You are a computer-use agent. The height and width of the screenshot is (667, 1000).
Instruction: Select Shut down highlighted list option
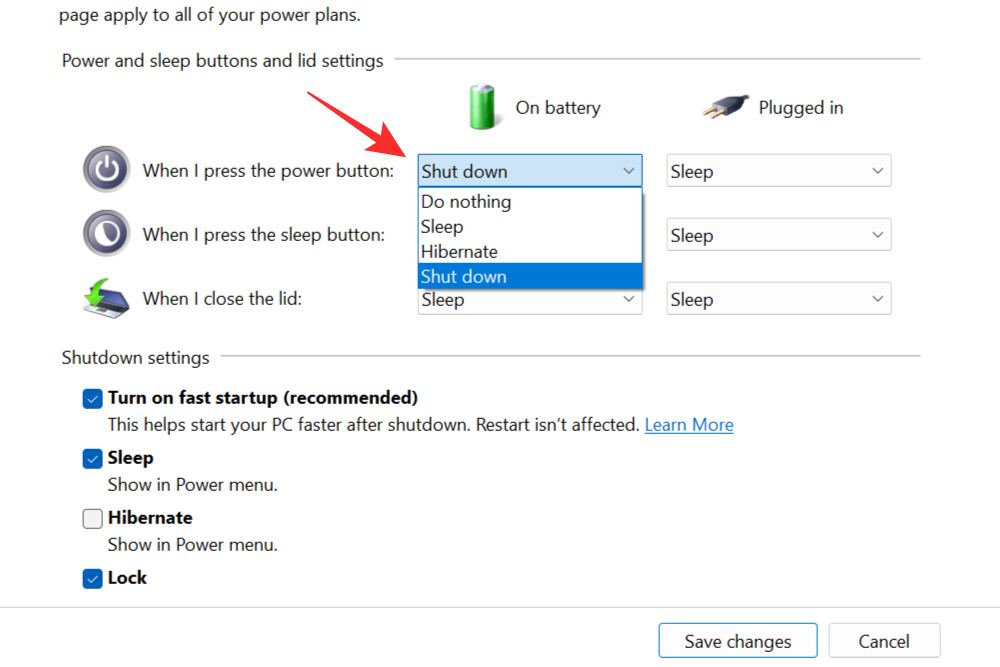[464, 277]
